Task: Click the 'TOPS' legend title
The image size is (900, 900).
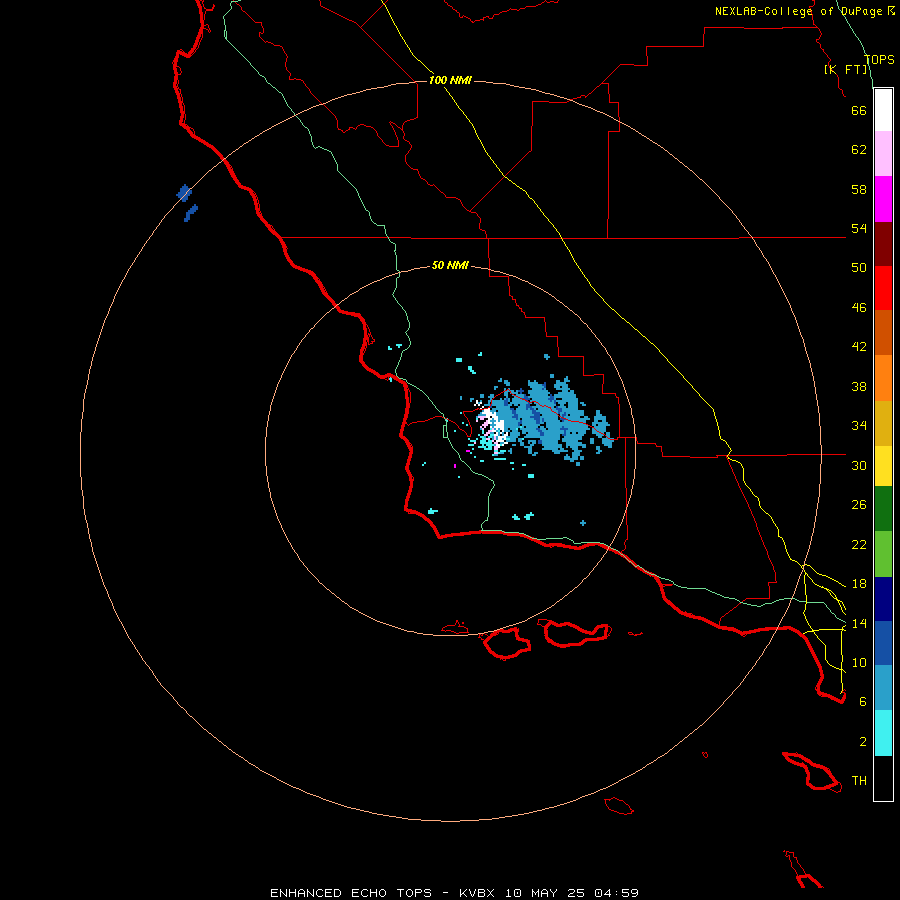Action: coord(879,60)
